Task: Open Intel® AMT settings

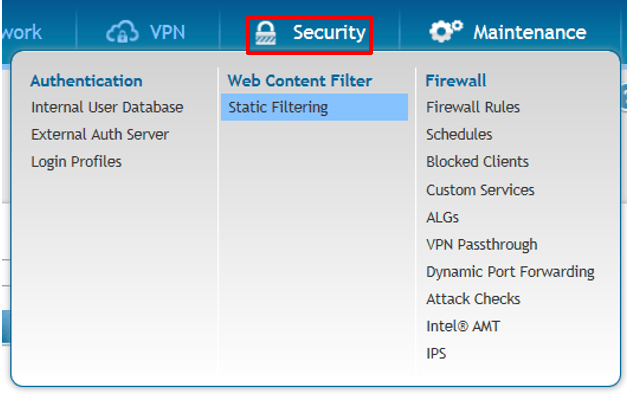Action: tap(463, 326)
